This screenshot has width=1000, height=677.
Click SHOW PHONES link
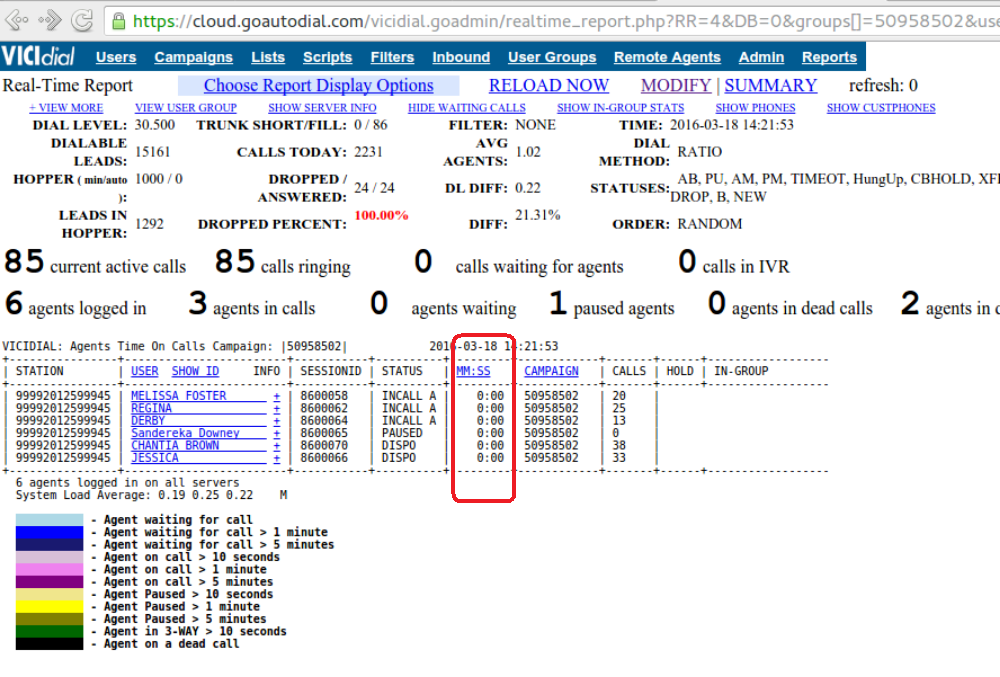point(755,108)
